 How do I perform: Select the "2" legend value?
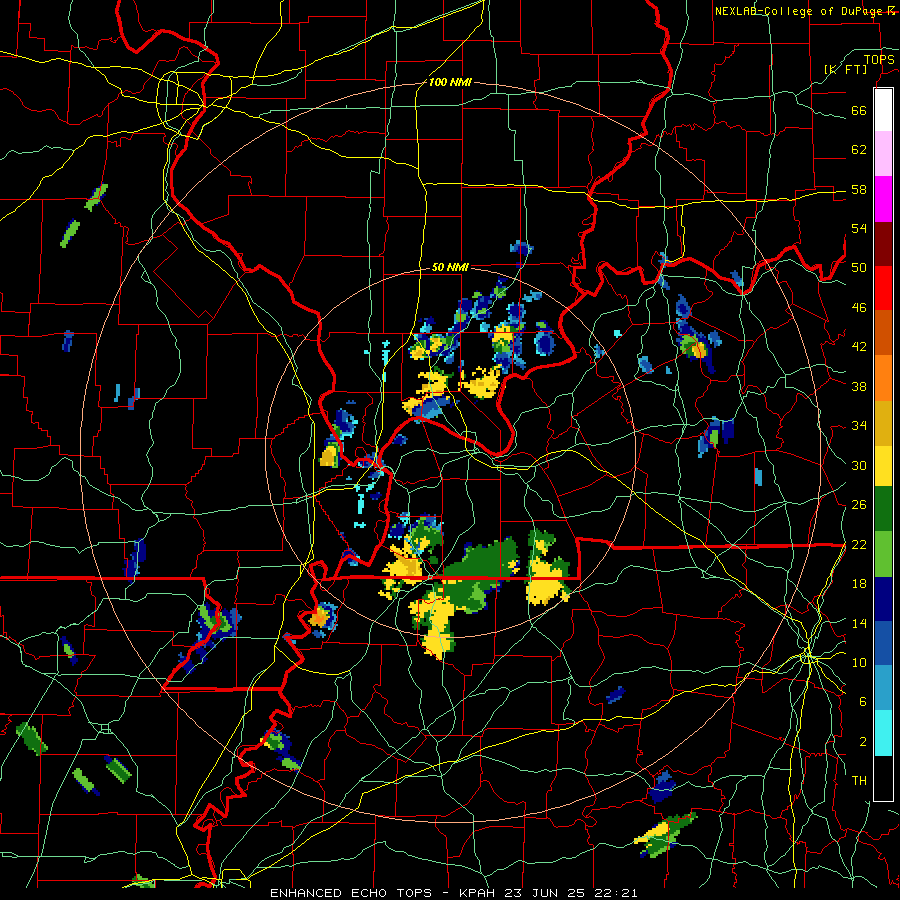pos(862,742)
